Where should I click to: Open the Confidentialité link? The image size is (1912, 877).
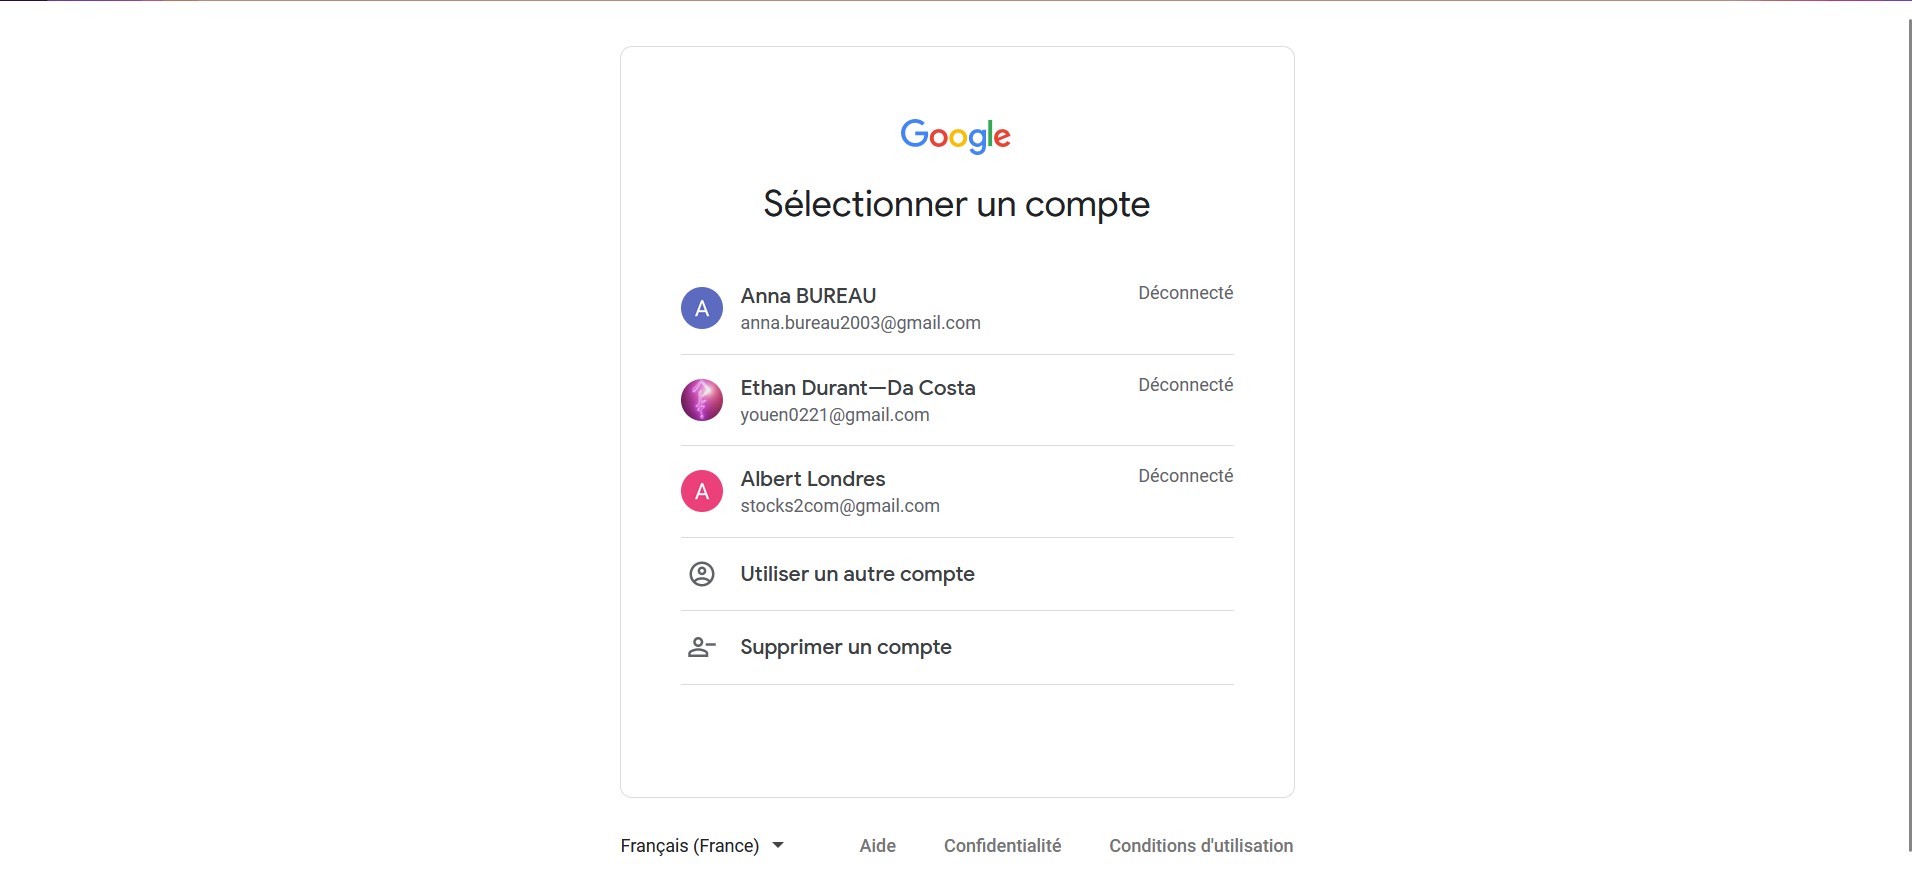1003,846
